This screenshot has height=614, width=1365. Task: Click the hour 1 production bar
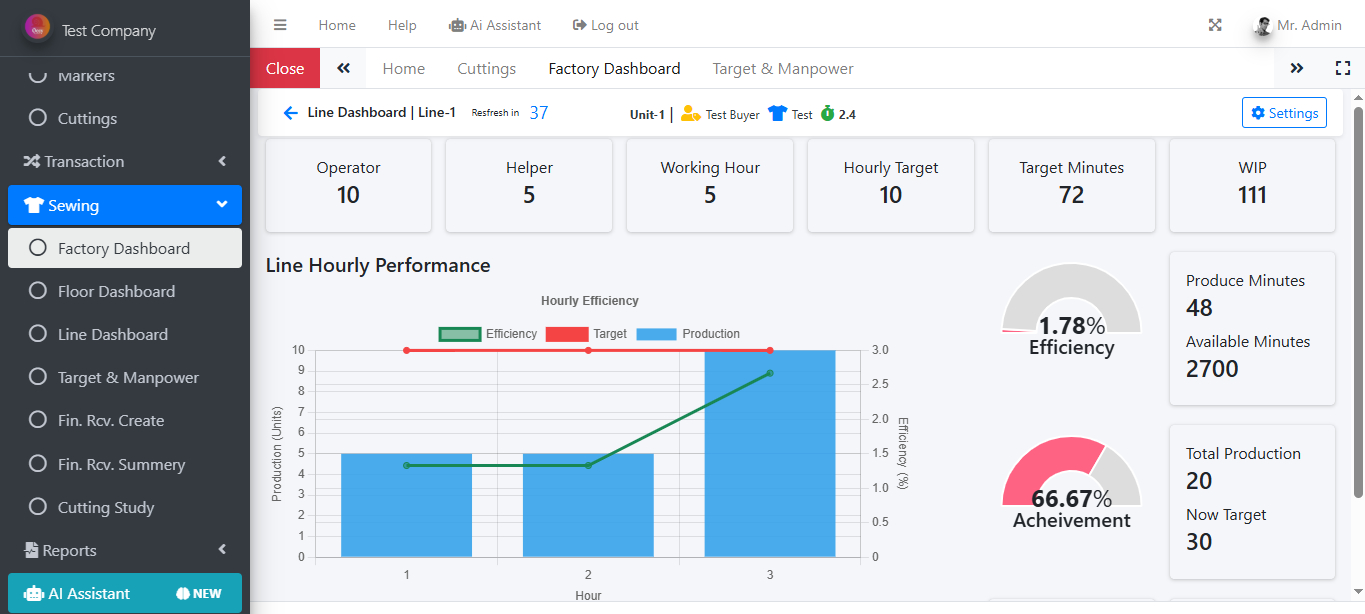[406, 505]
